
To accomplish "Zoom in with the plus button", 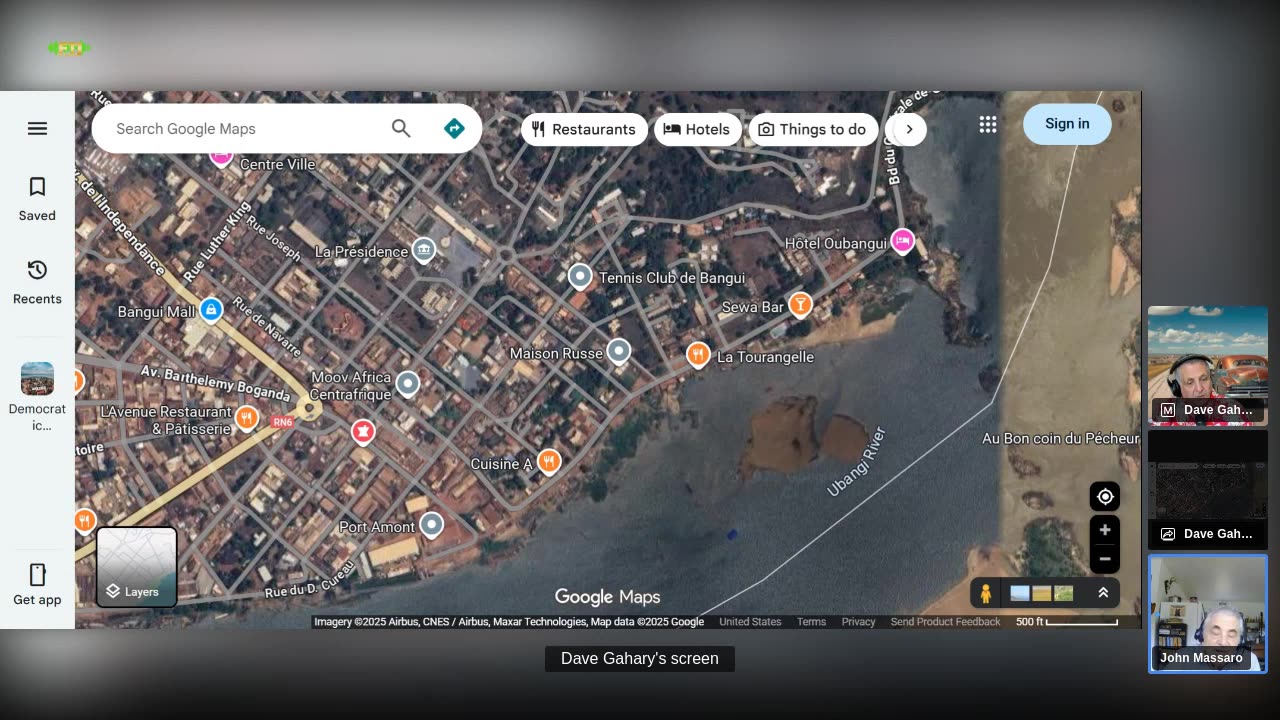I will point(1105,530).
